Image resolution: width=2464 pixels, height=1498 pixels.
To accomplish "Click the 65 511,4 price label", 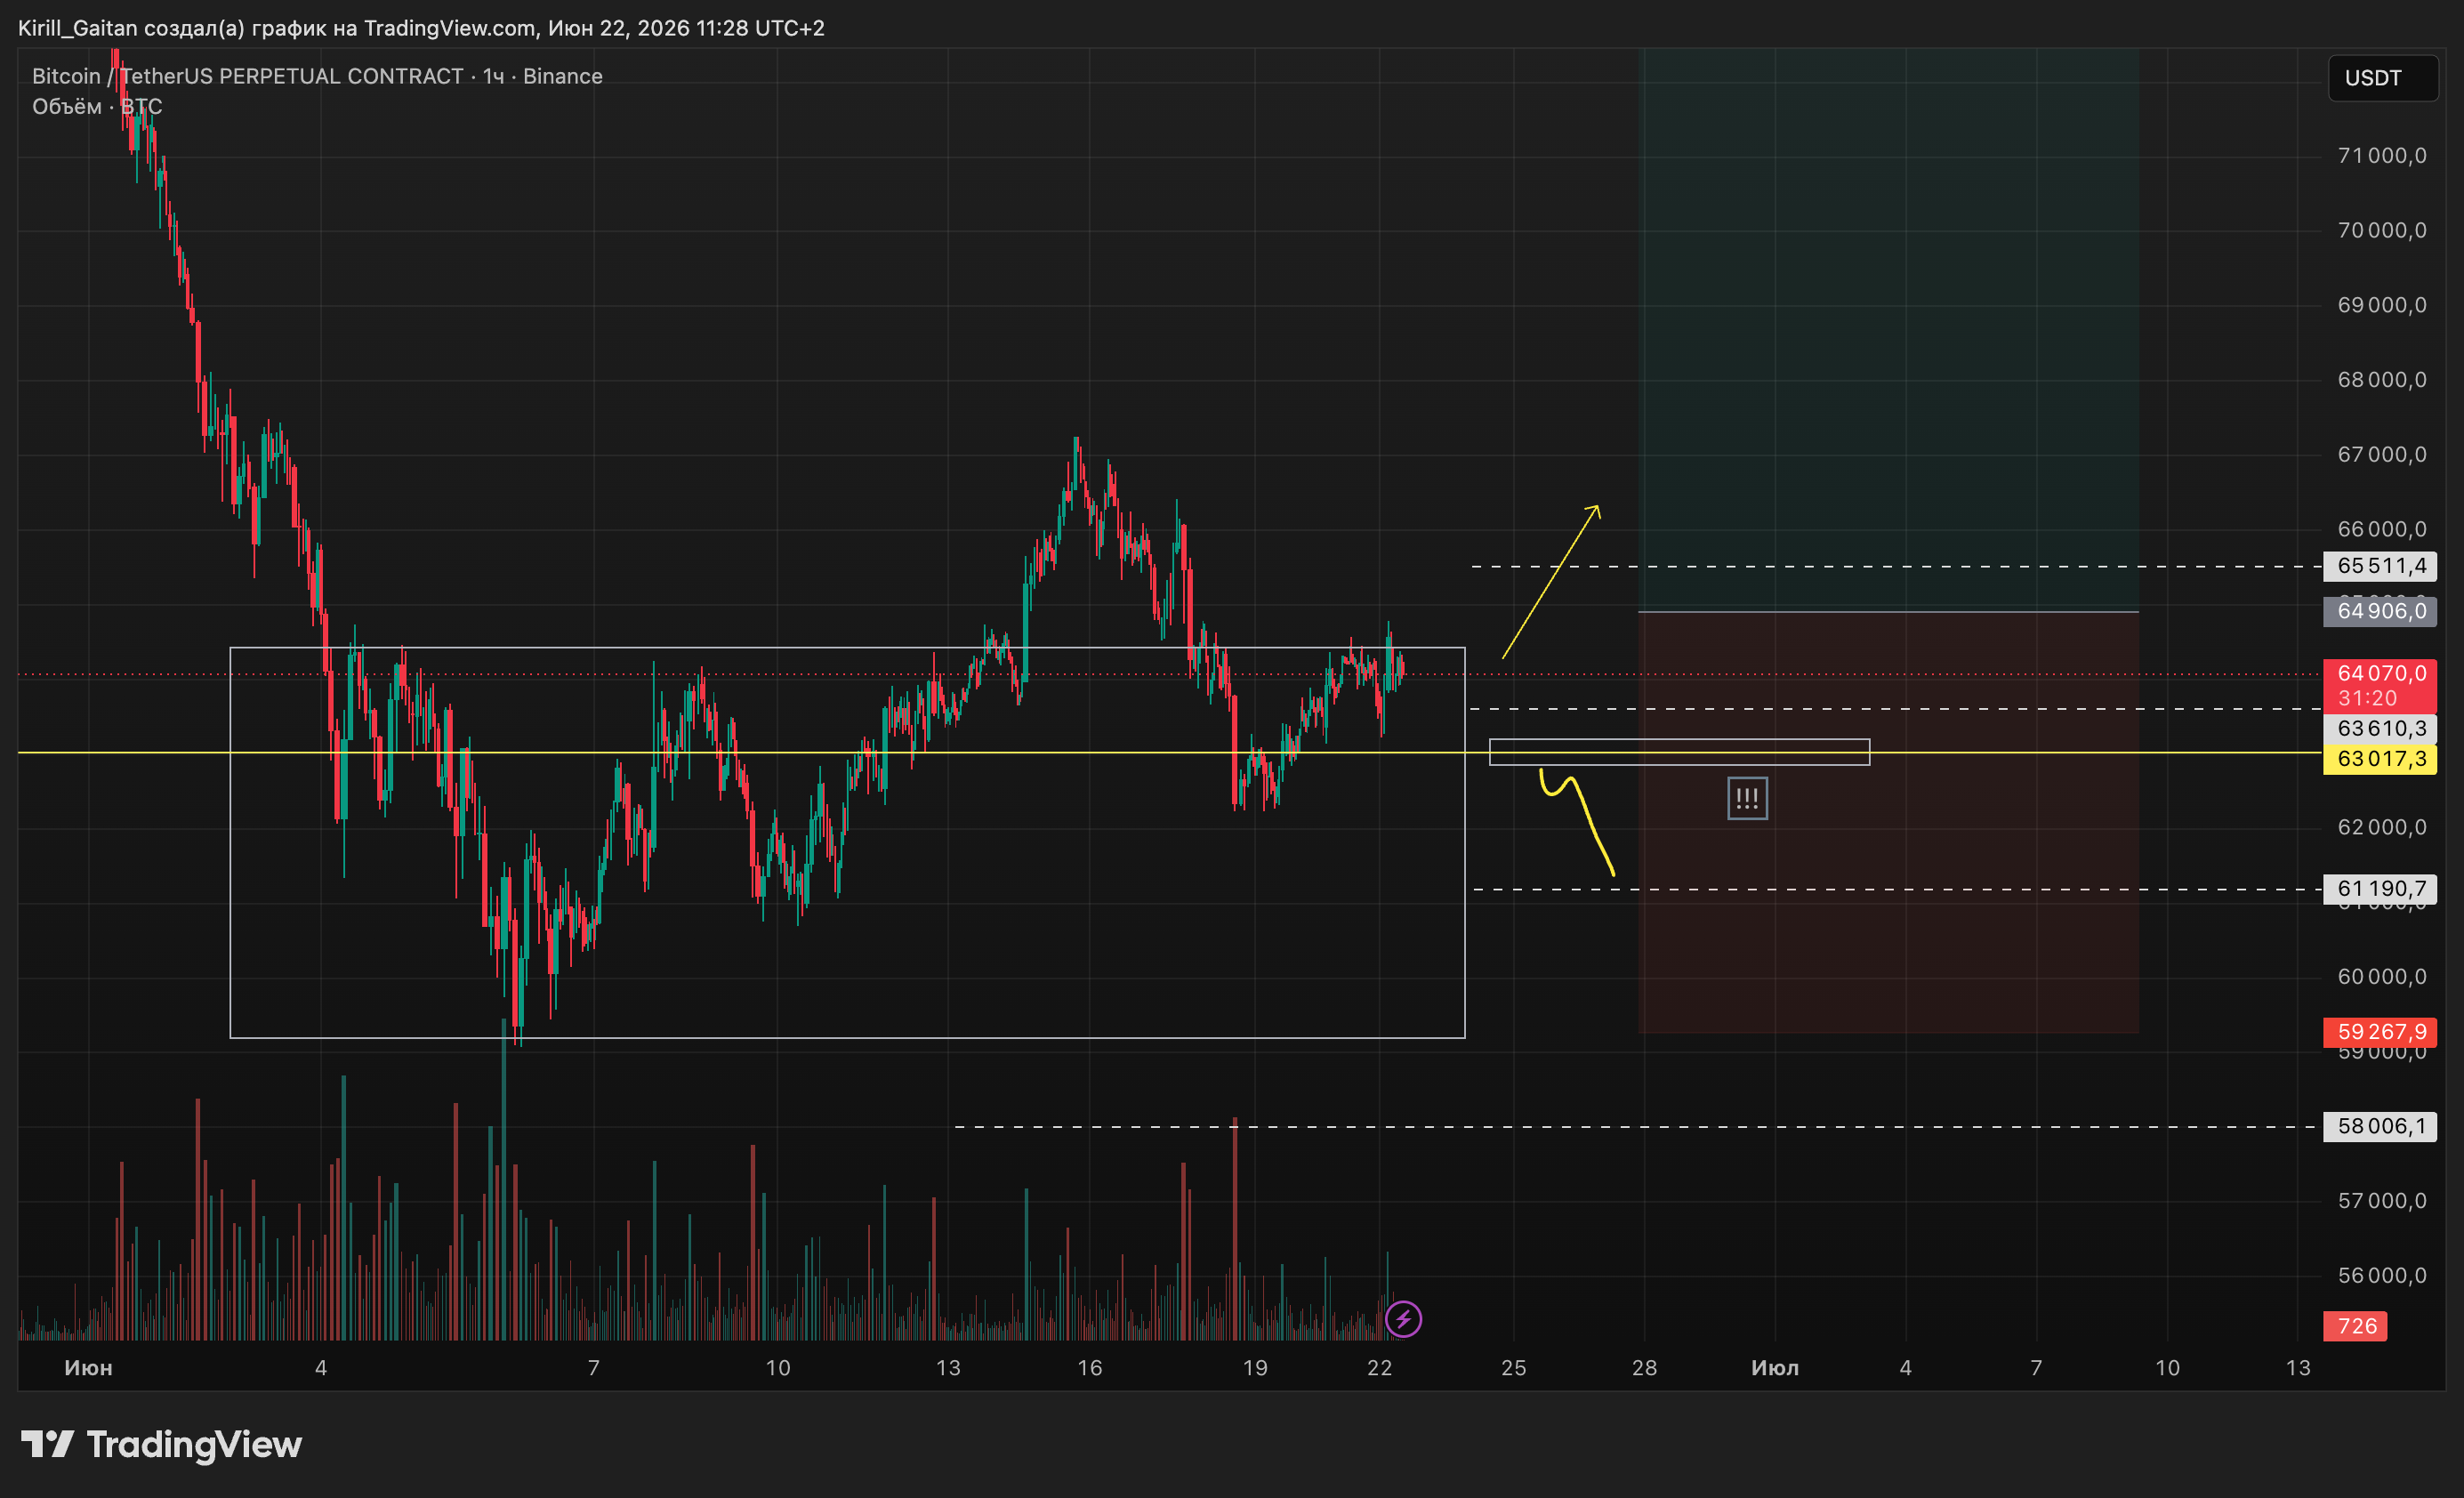I will tap(2380, 566).
